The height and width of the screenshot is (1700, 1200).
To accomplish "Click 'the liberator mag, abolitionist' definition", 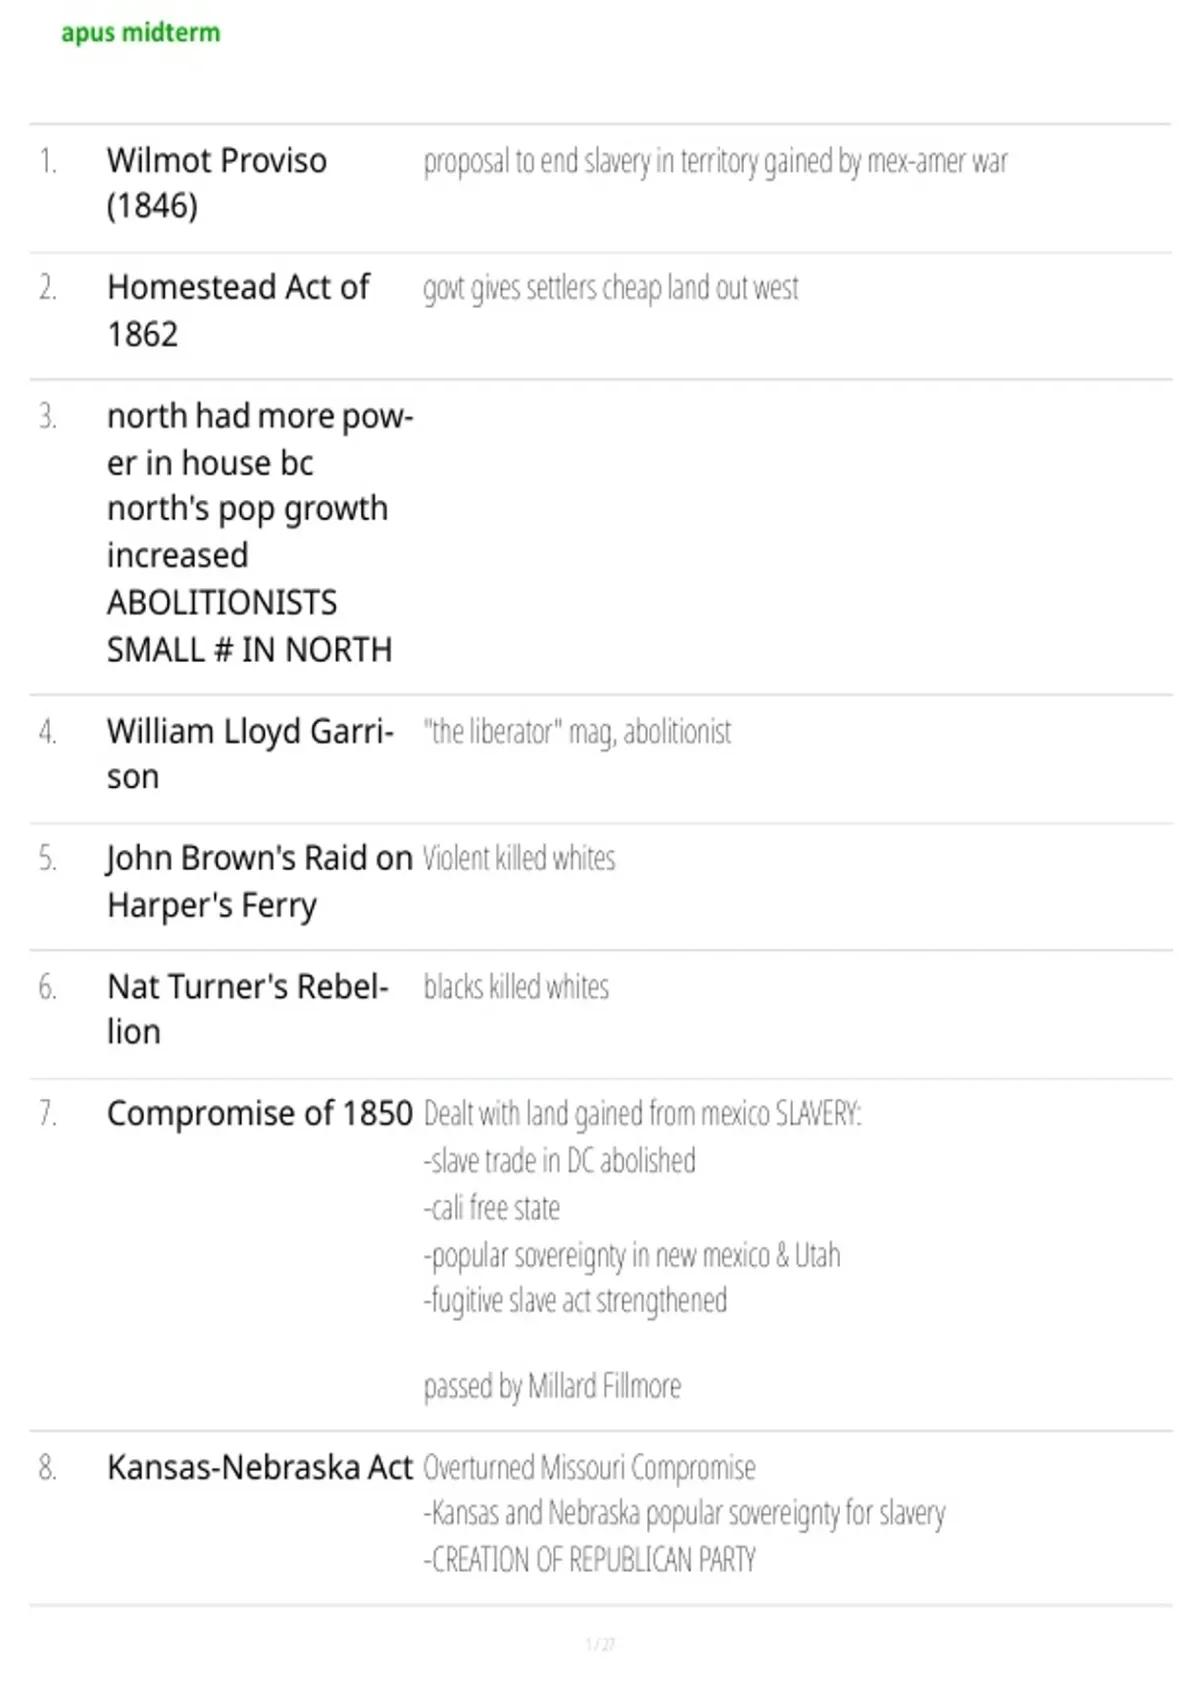I will click(577, 732).
